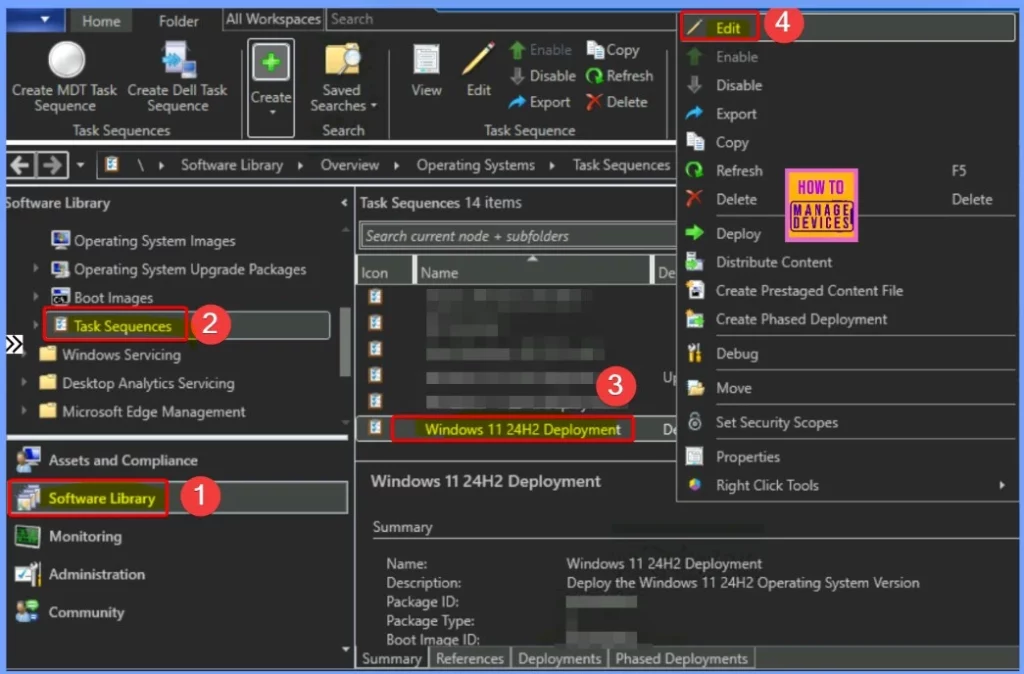Expand the Boot Images node arrow

[35, 297]
